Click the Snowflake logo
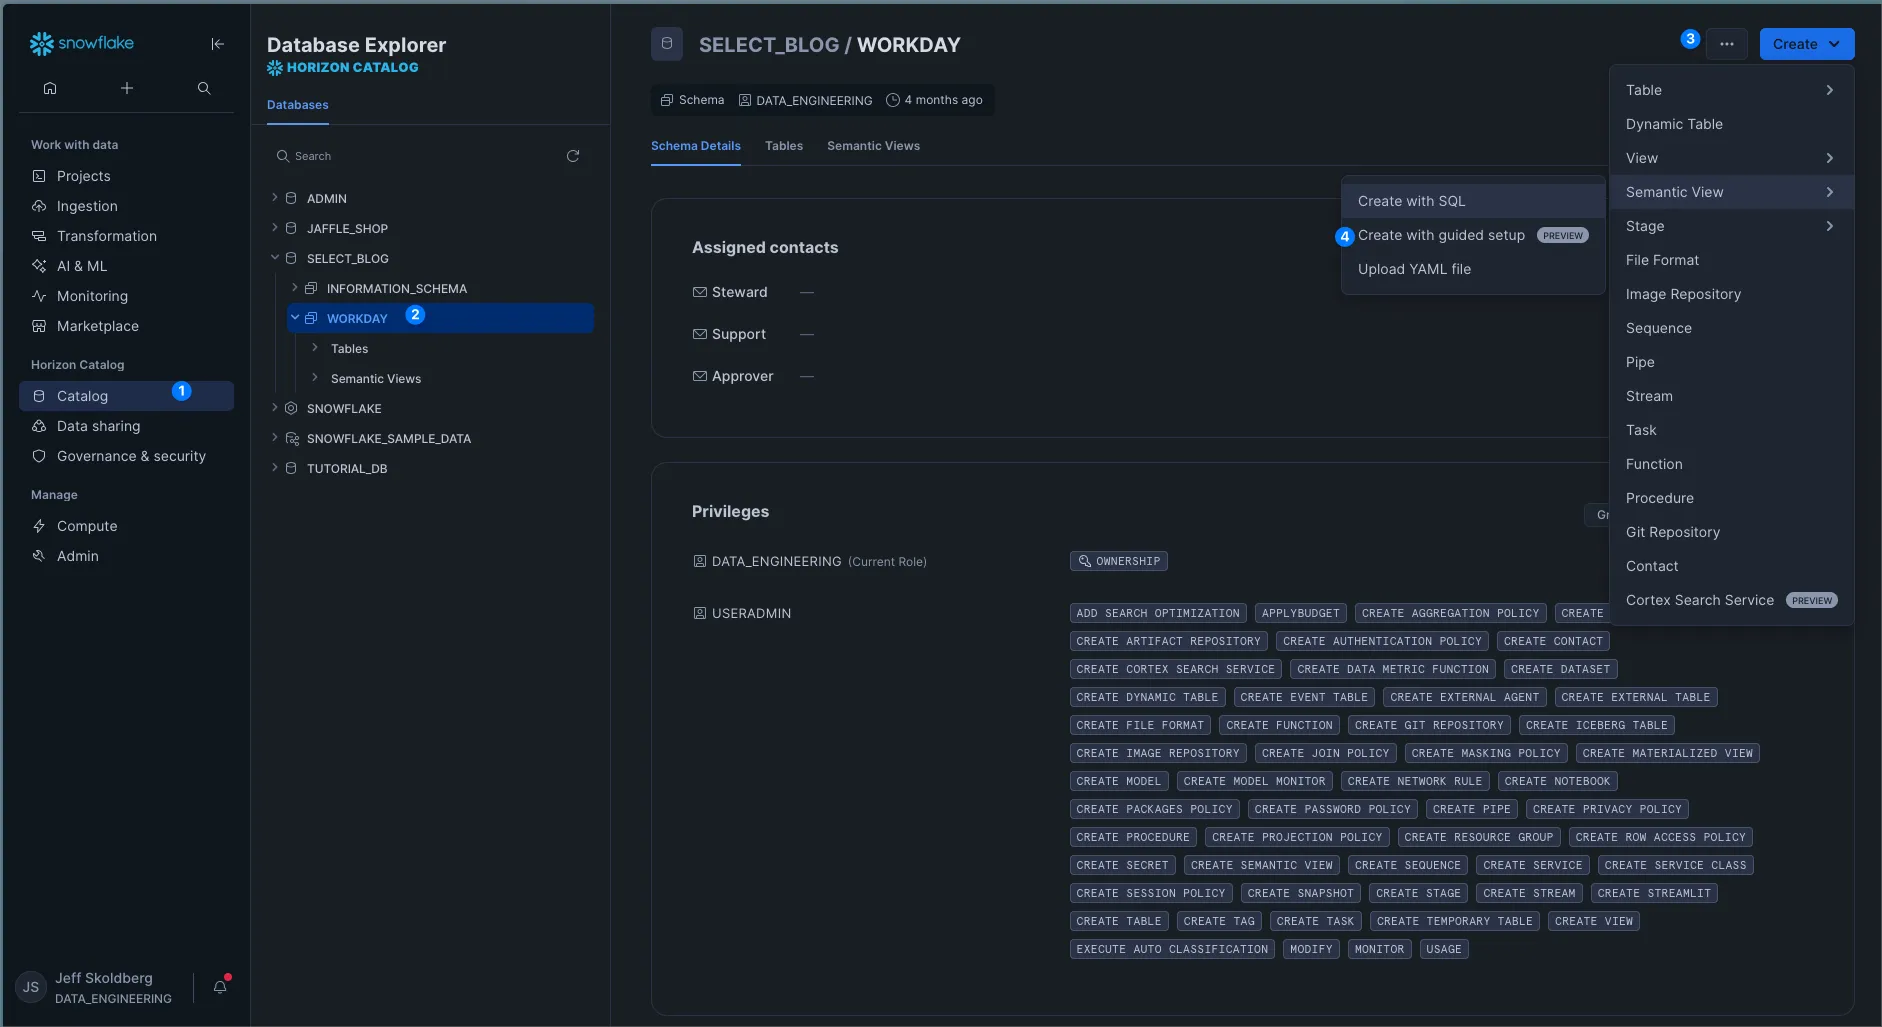Viewport: 1882px width, 1027px height. click(x=82, y=43)
